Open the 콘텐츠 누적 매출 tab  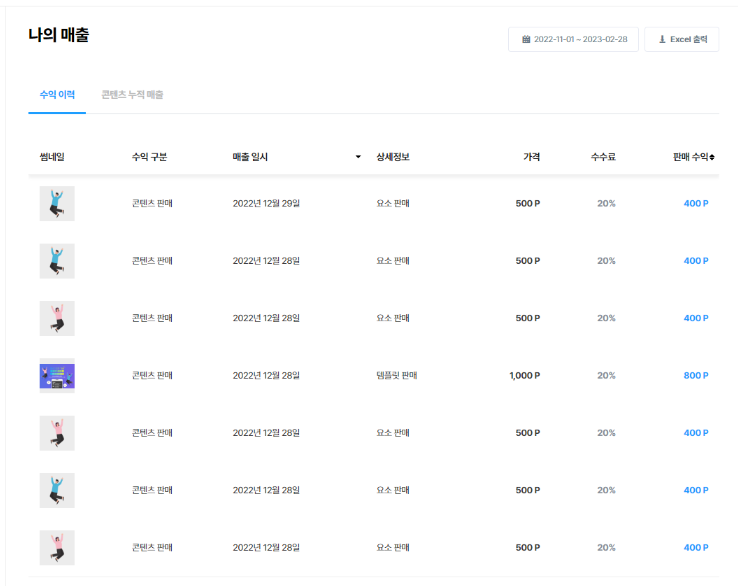(132, 95)
